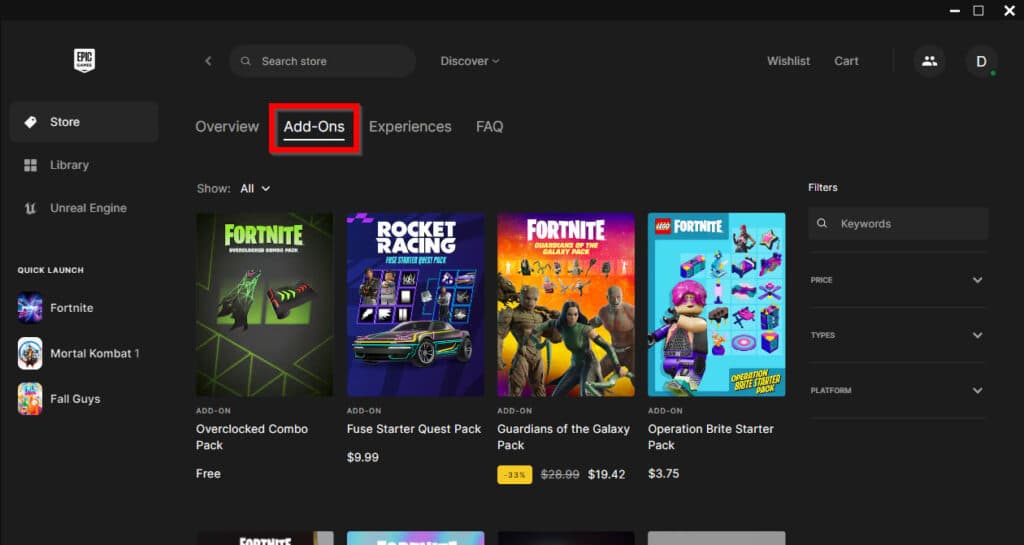Screen dimensions: 1024x545
Task: Click the Epic Games logo
Action: [x=84, y=61]
